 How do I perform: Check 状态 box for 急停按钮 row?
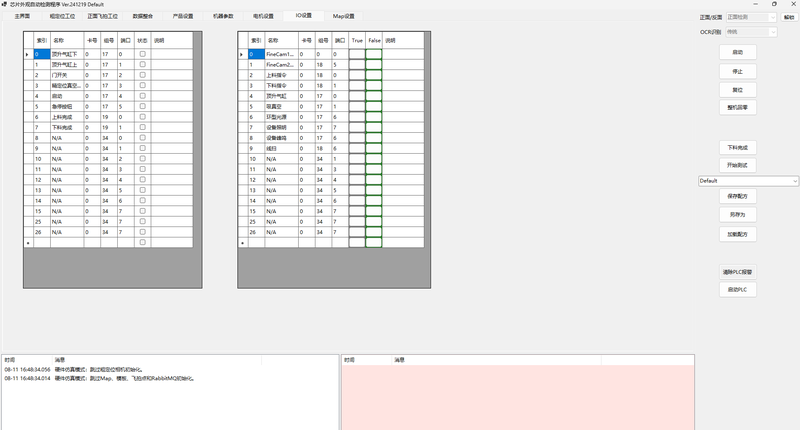142,106
